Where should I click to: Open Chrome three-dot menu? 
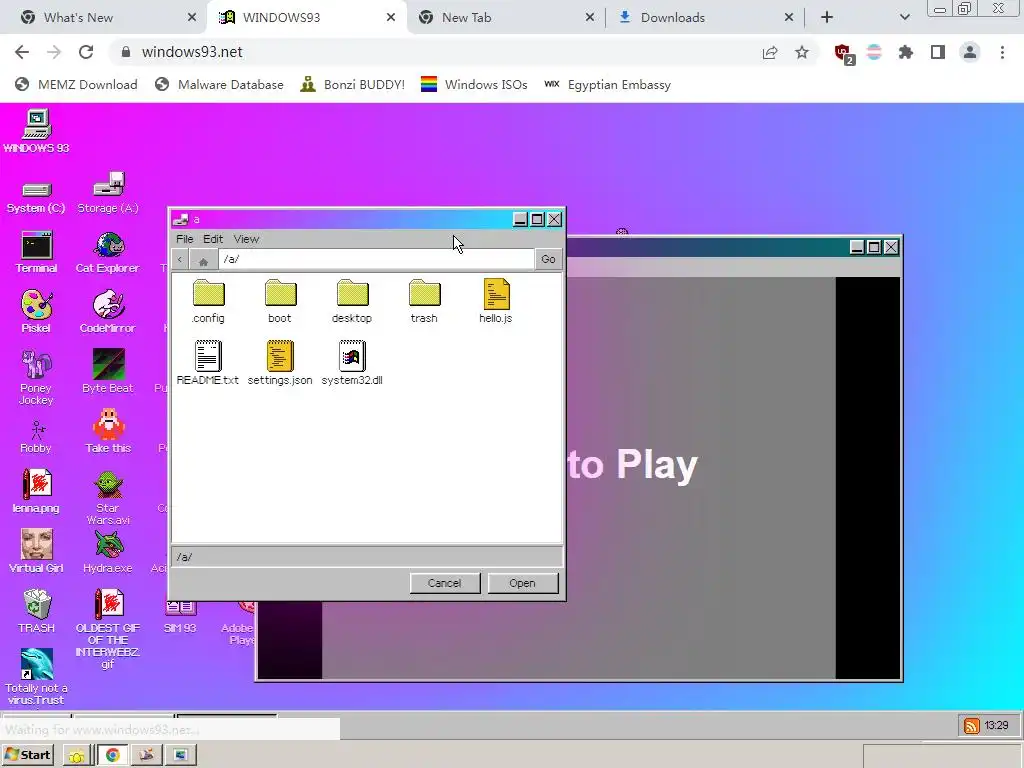[1002, 52]
